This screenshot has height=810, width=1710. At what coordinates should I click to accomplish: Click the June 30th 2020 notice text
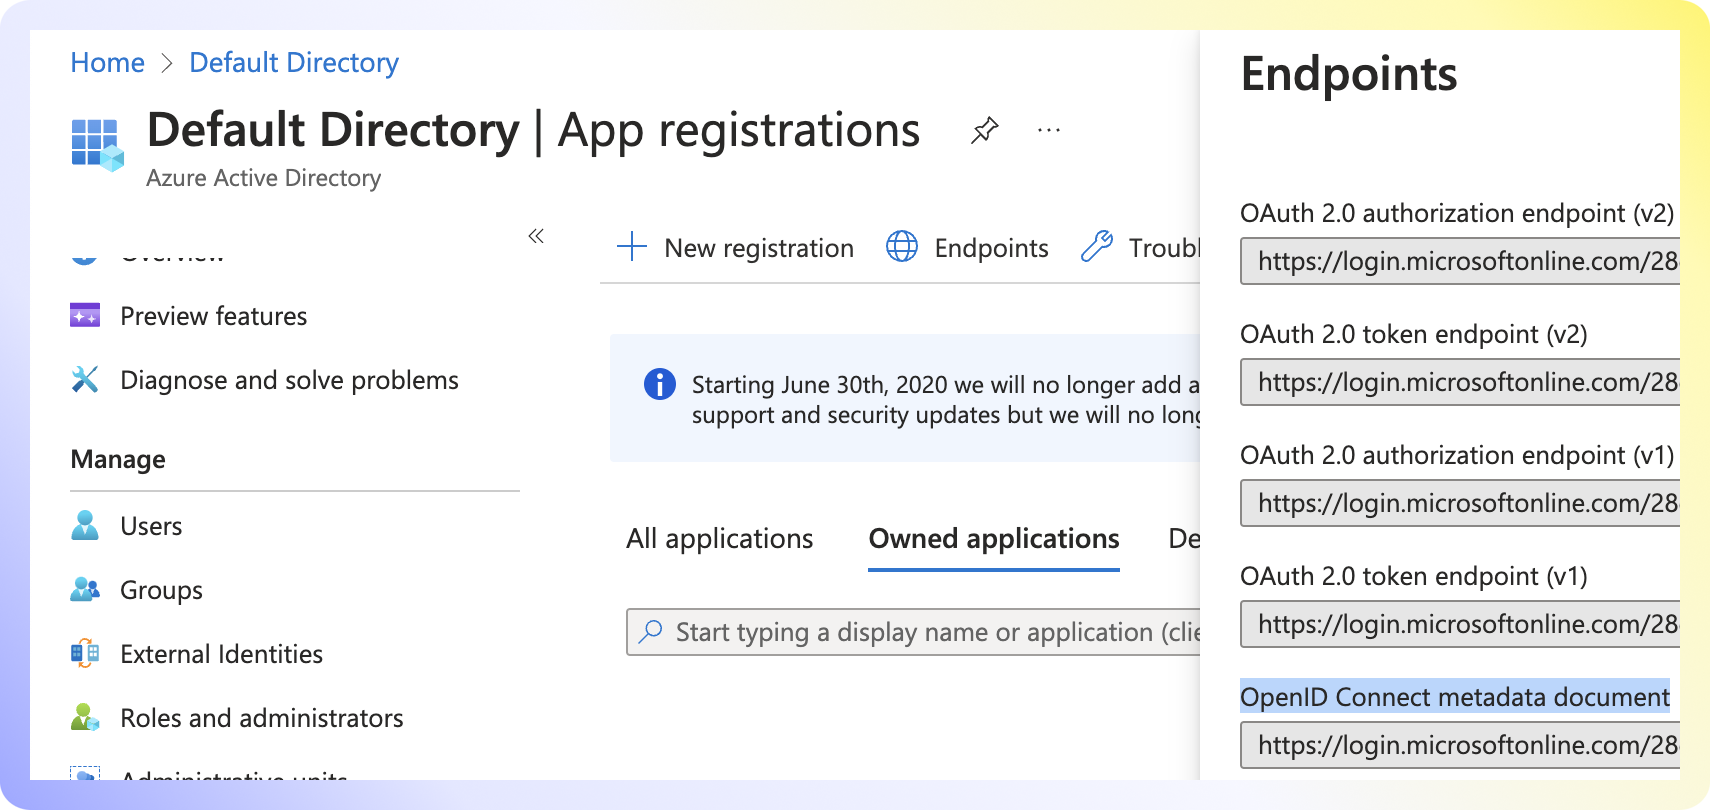coord(945,400)
